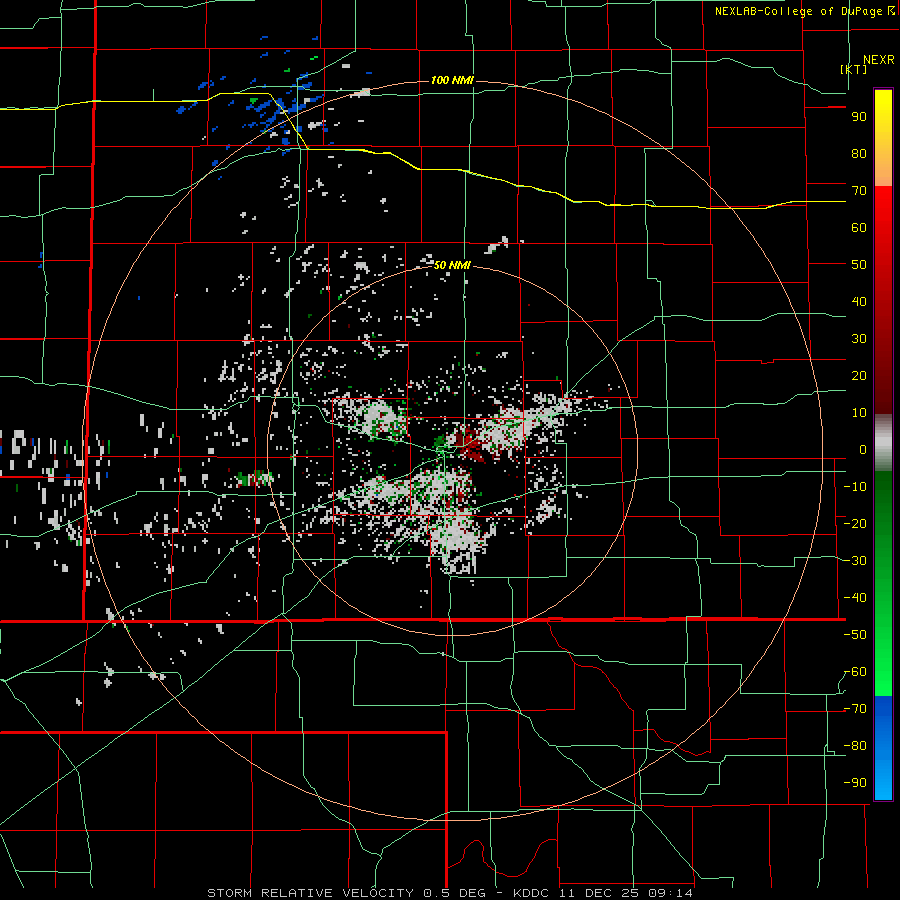Click the "40" value on the velocity scale
Viewport: 900px width, 900px height.
click(x=859, y=302)
